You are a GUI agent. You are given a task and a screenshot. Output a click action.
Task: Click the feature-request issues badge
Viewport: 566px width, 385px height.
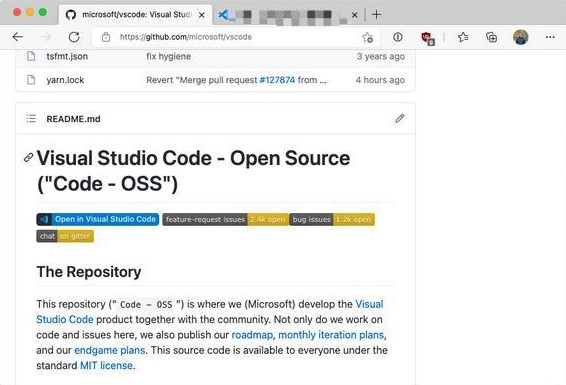point(225,219)
